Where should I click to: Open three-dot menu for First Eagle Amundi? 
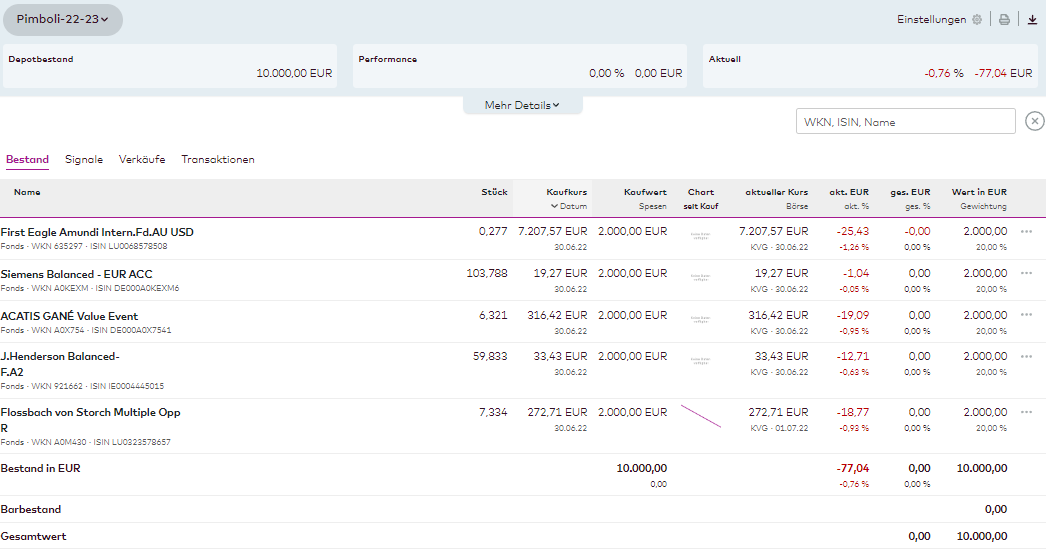coord(1026,232)
